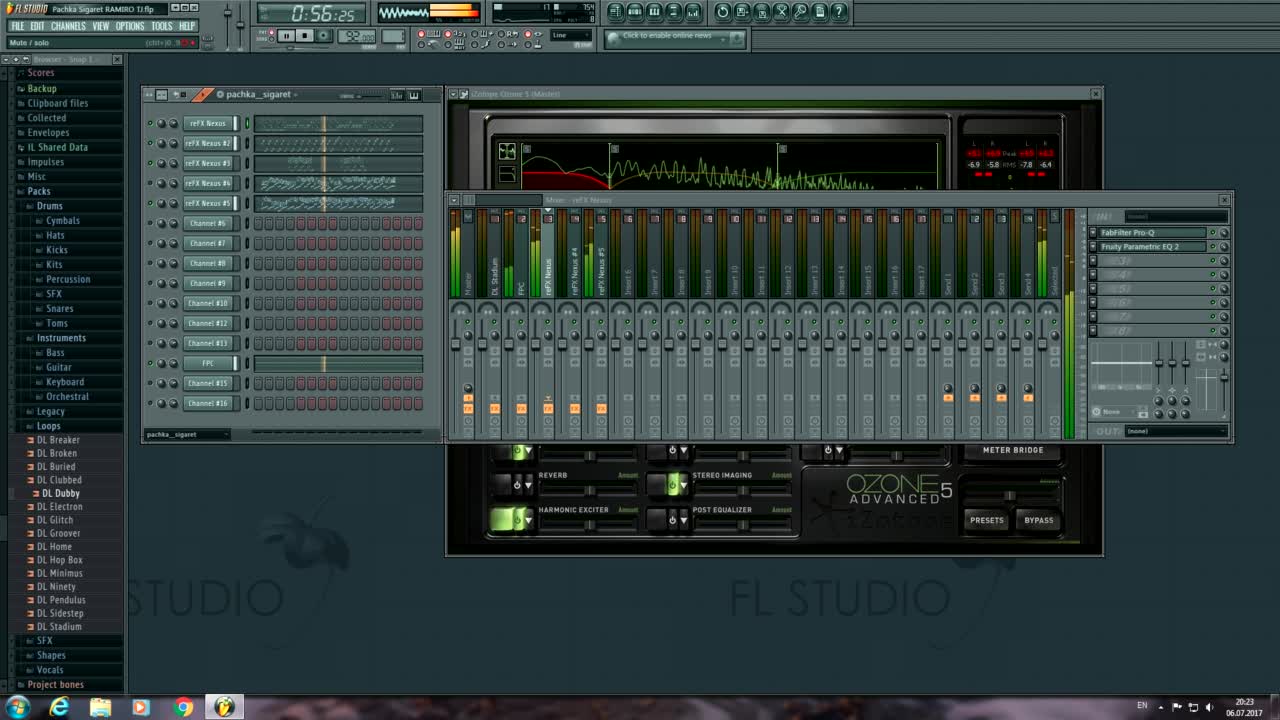Select the DL Dubby loop item
Screen dimensions: 1280x720
[x=60, y=493]
